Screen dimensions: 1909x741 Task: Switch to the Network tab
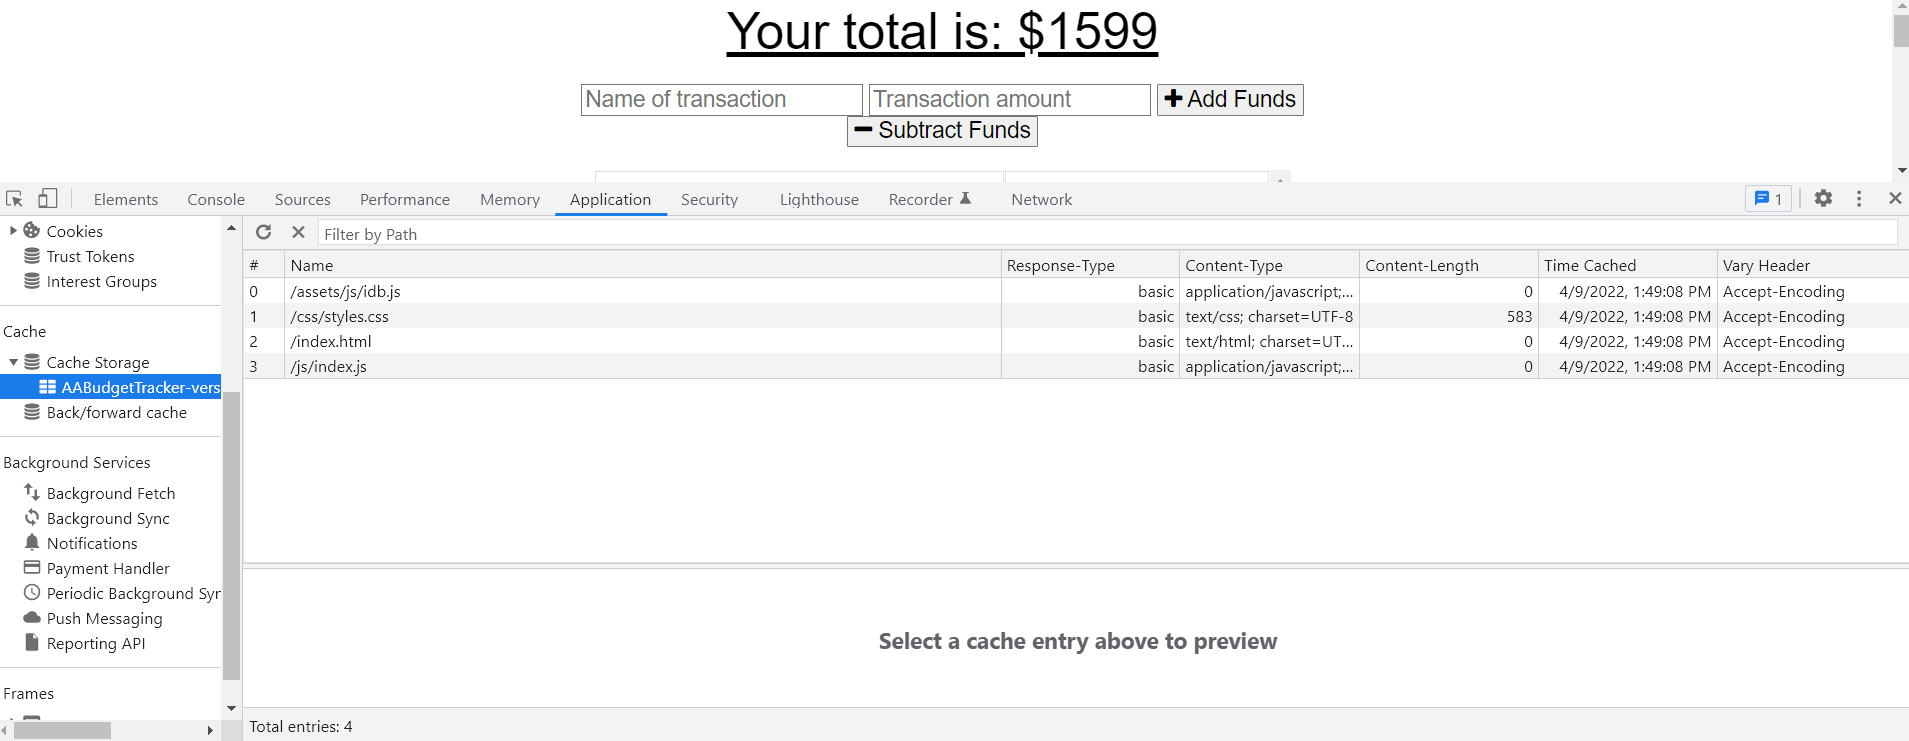[1041, 199]
